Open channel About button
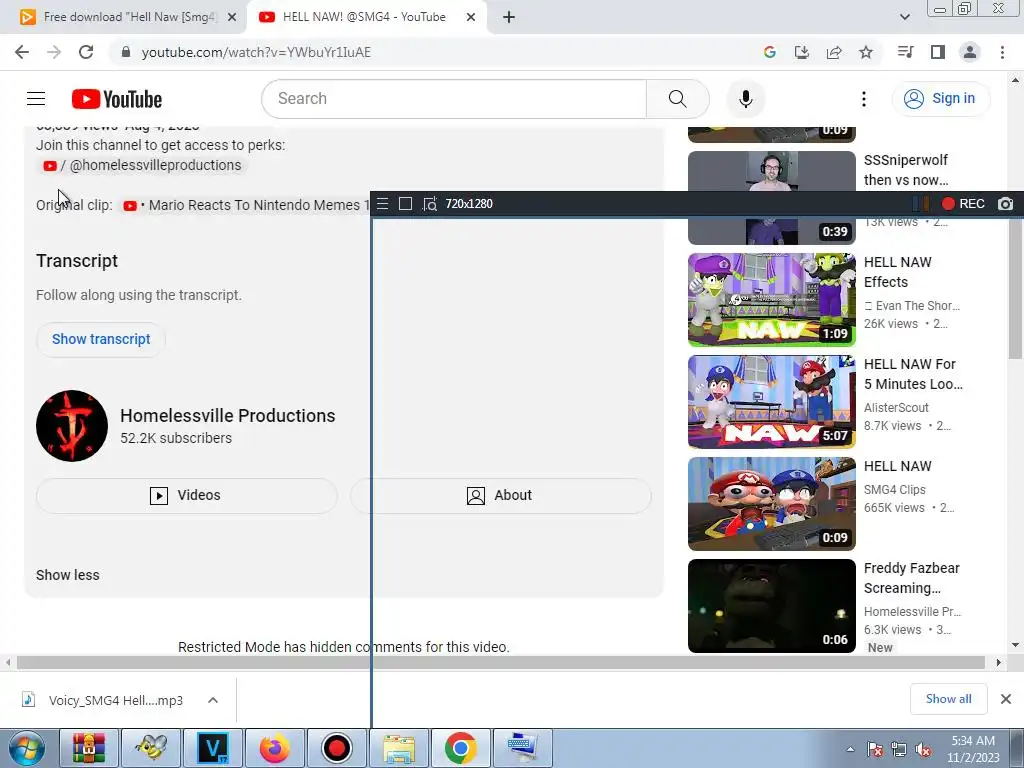The width and height of the screenshot is (1024, 768). click(500, 496)
